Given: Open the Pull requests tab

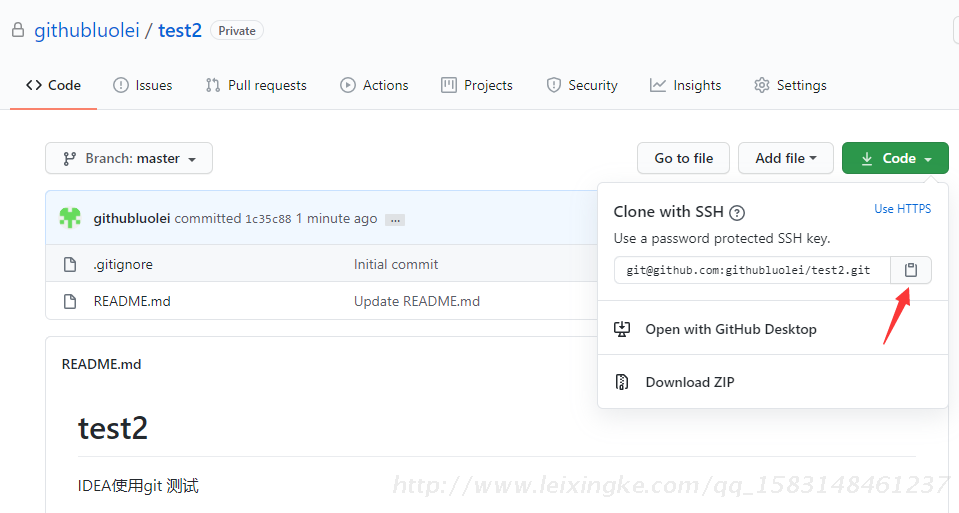Looking at the screenshot, I should tap(256, 85).
